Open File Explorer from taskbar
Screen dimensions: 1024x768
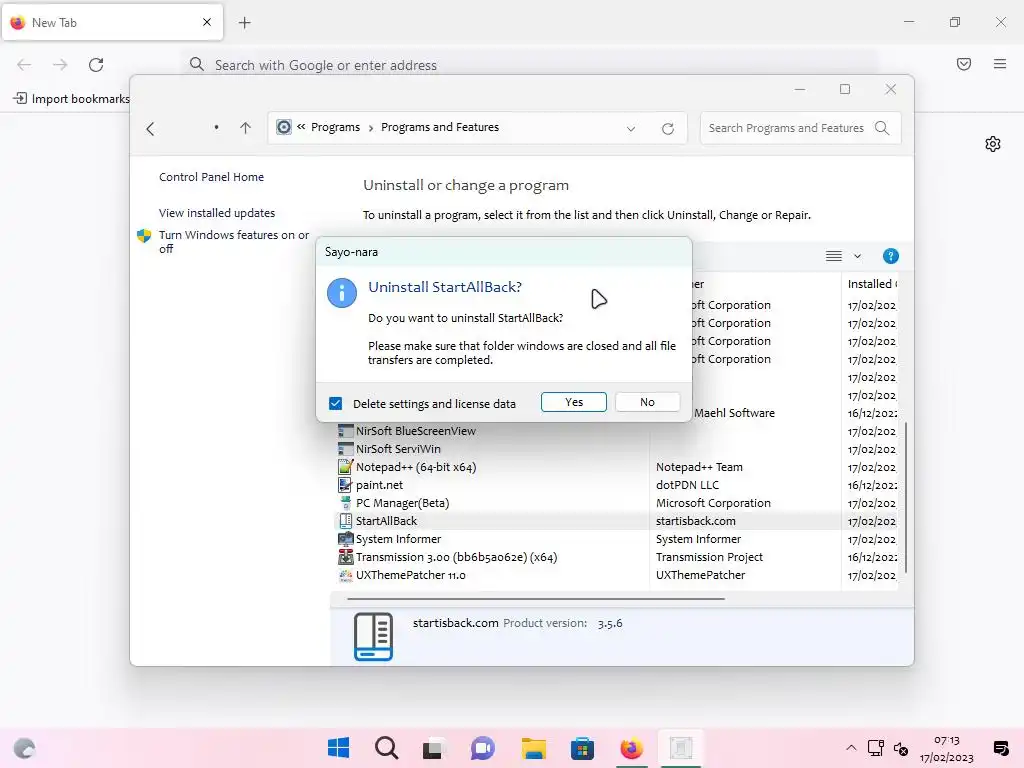pos(533,748)
